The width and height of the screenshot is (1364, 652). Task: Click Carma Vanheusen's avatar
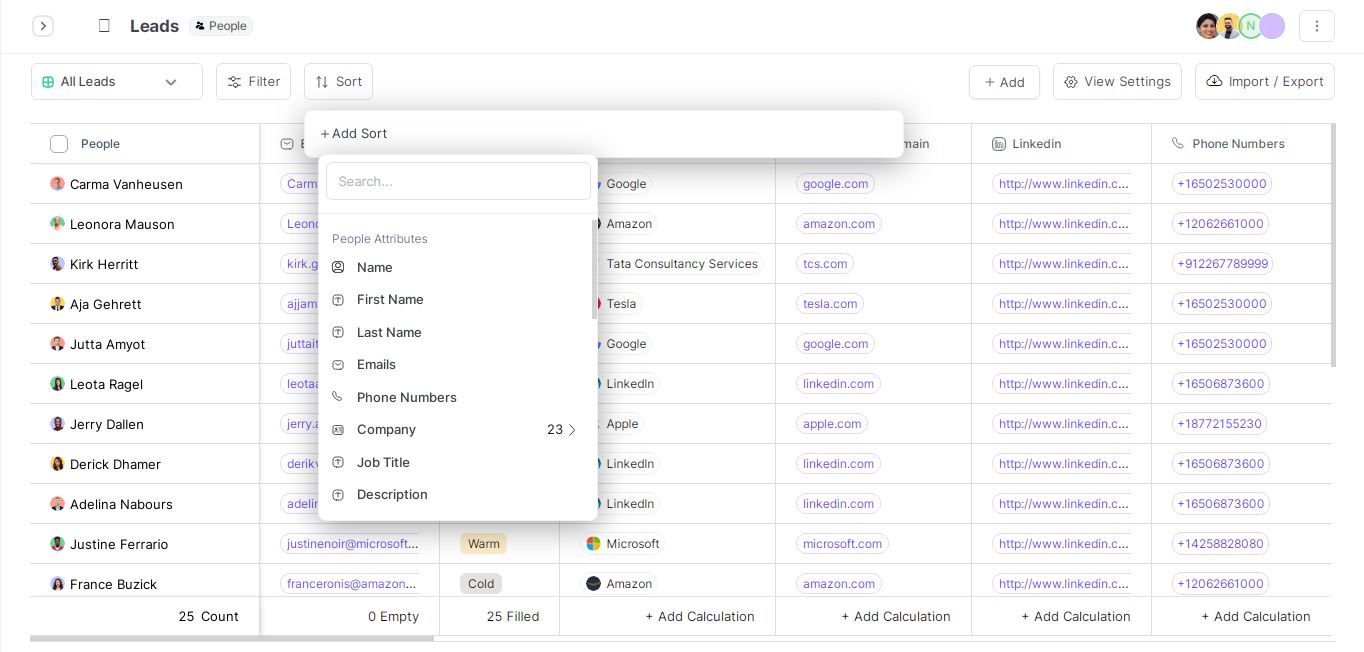(x=58, y=184)
